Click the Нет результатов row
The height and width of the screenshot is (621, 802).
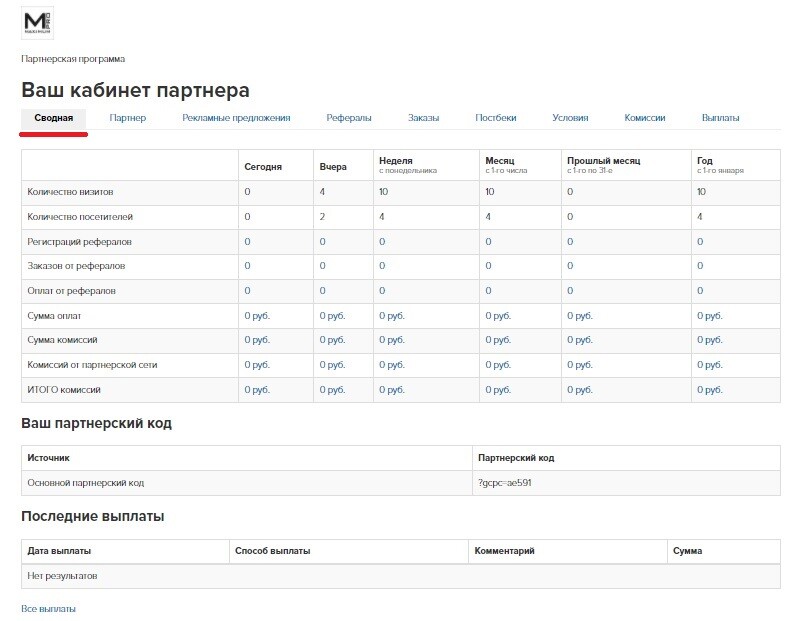coord(401,576)
